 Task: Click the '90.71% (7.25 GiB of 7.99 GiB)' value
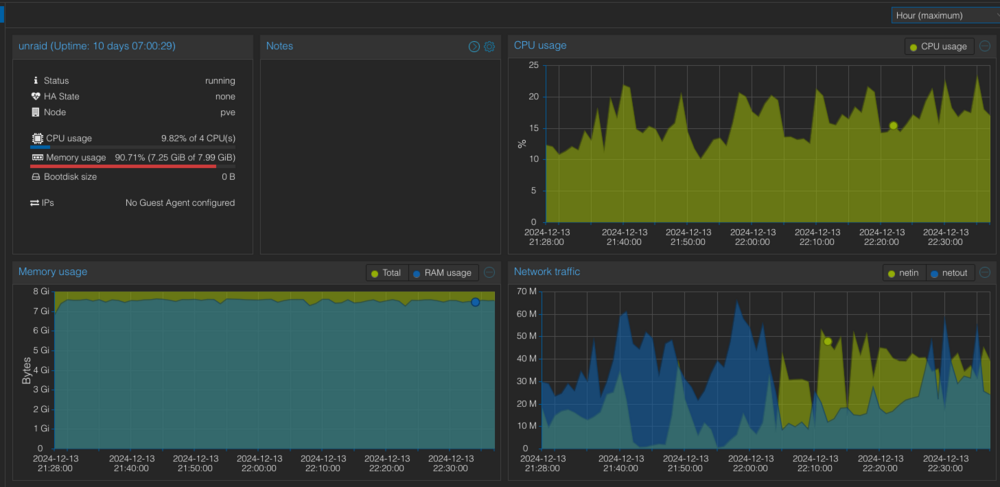point(175,157)
